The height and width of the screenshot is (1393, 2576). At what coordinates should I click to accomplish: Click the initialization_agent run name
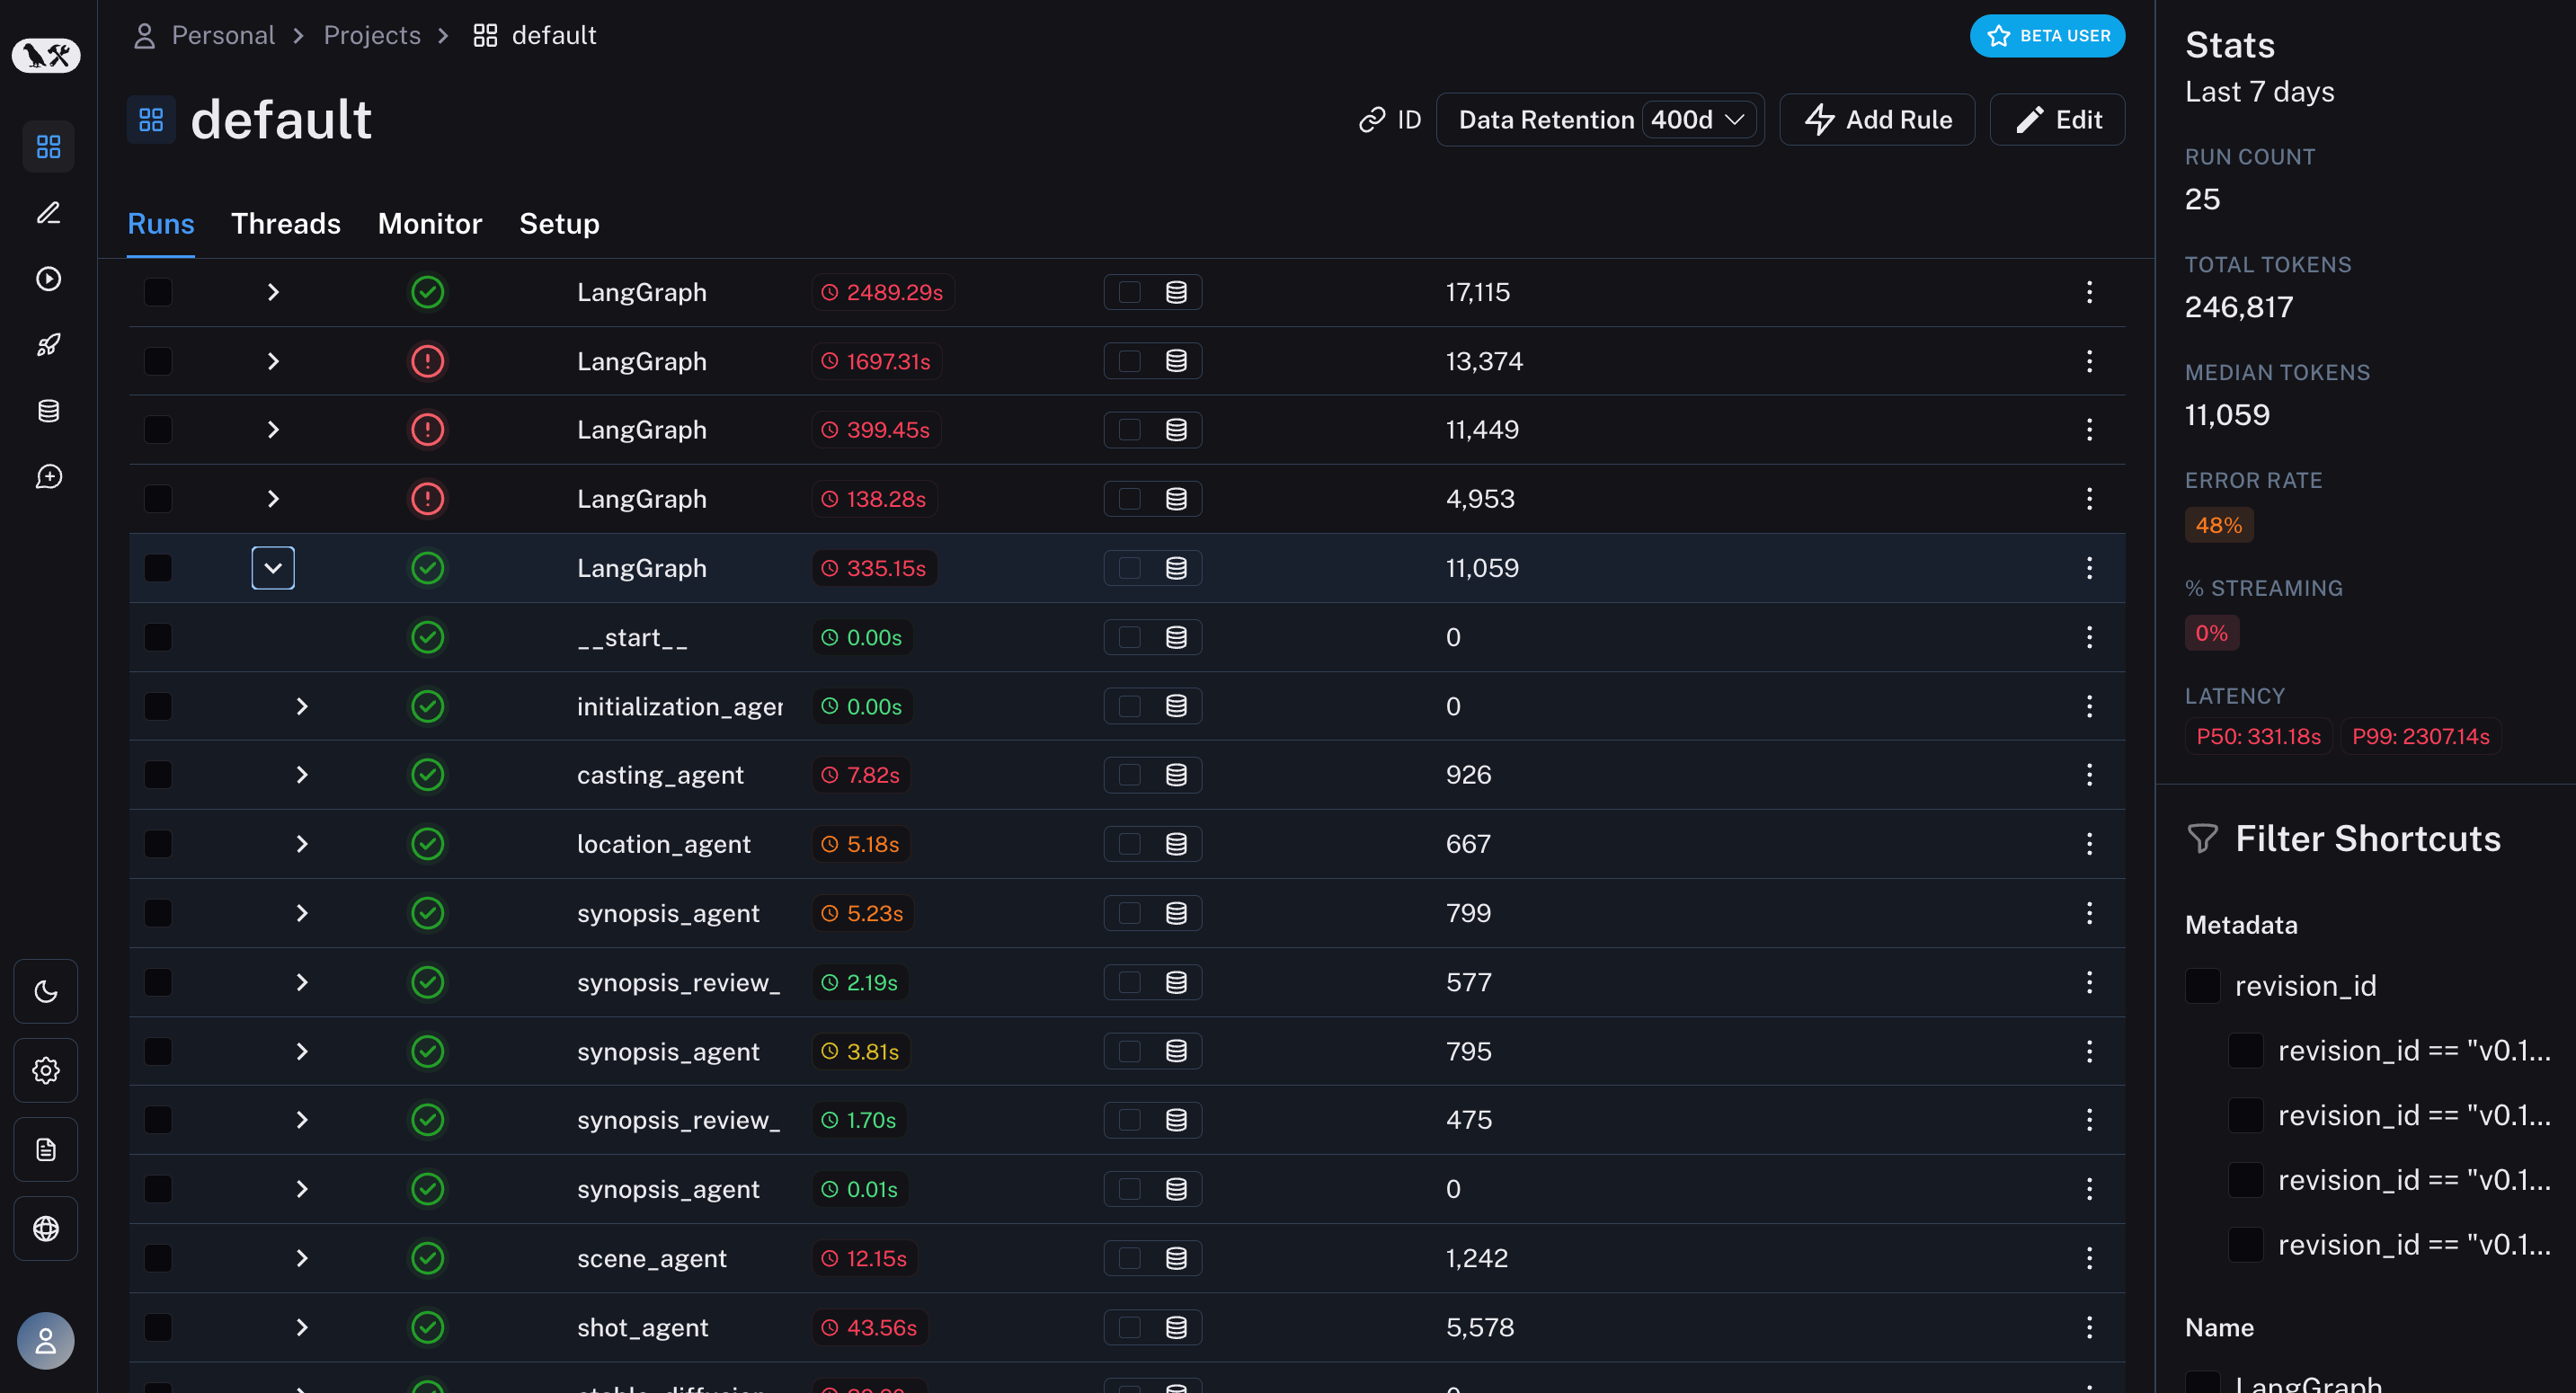680,706
